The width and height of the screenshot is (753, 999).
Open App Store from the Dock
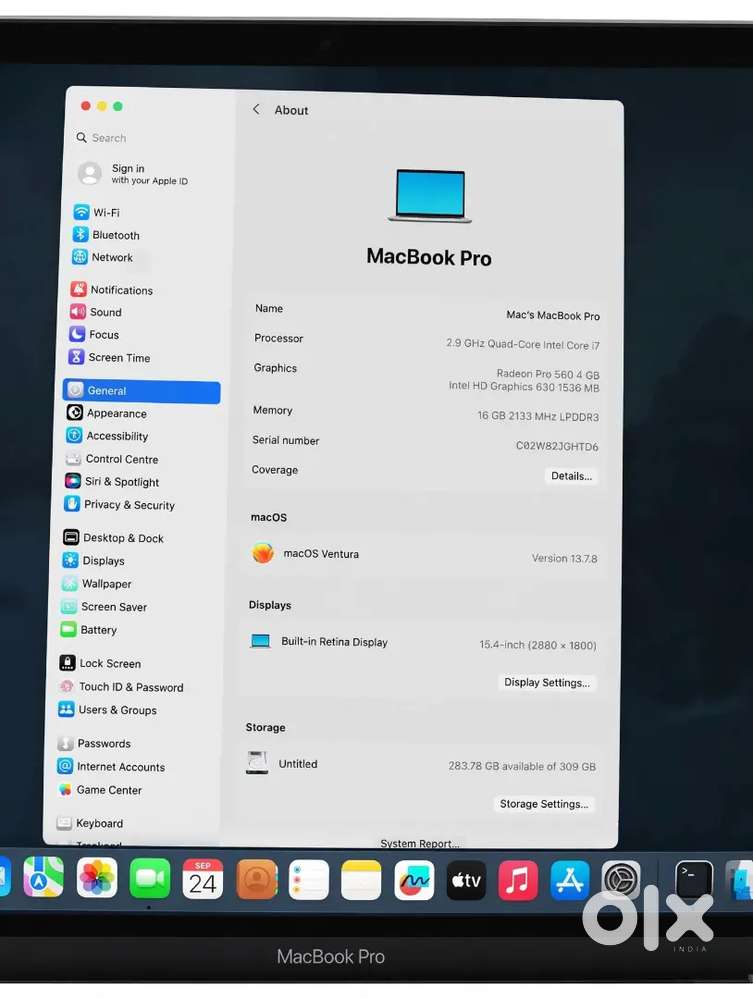point(570,880)
